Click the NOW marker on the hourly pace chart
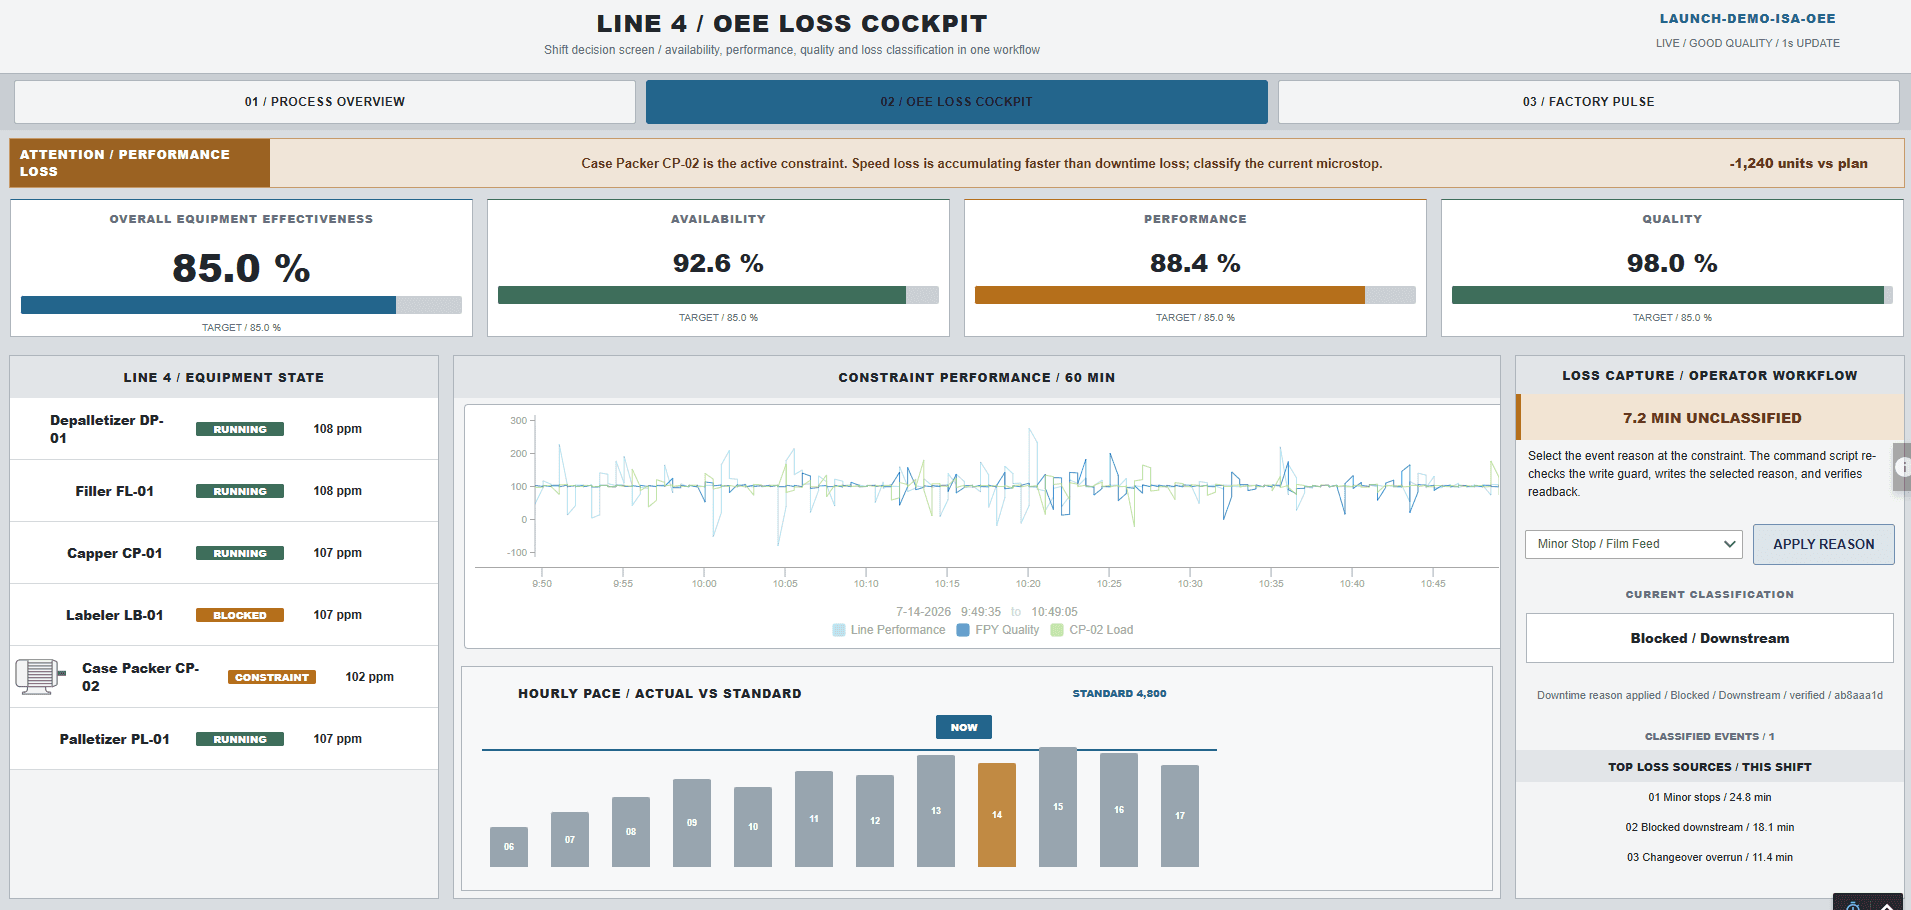Screen dimensions: 1911x910 point(964,727)
